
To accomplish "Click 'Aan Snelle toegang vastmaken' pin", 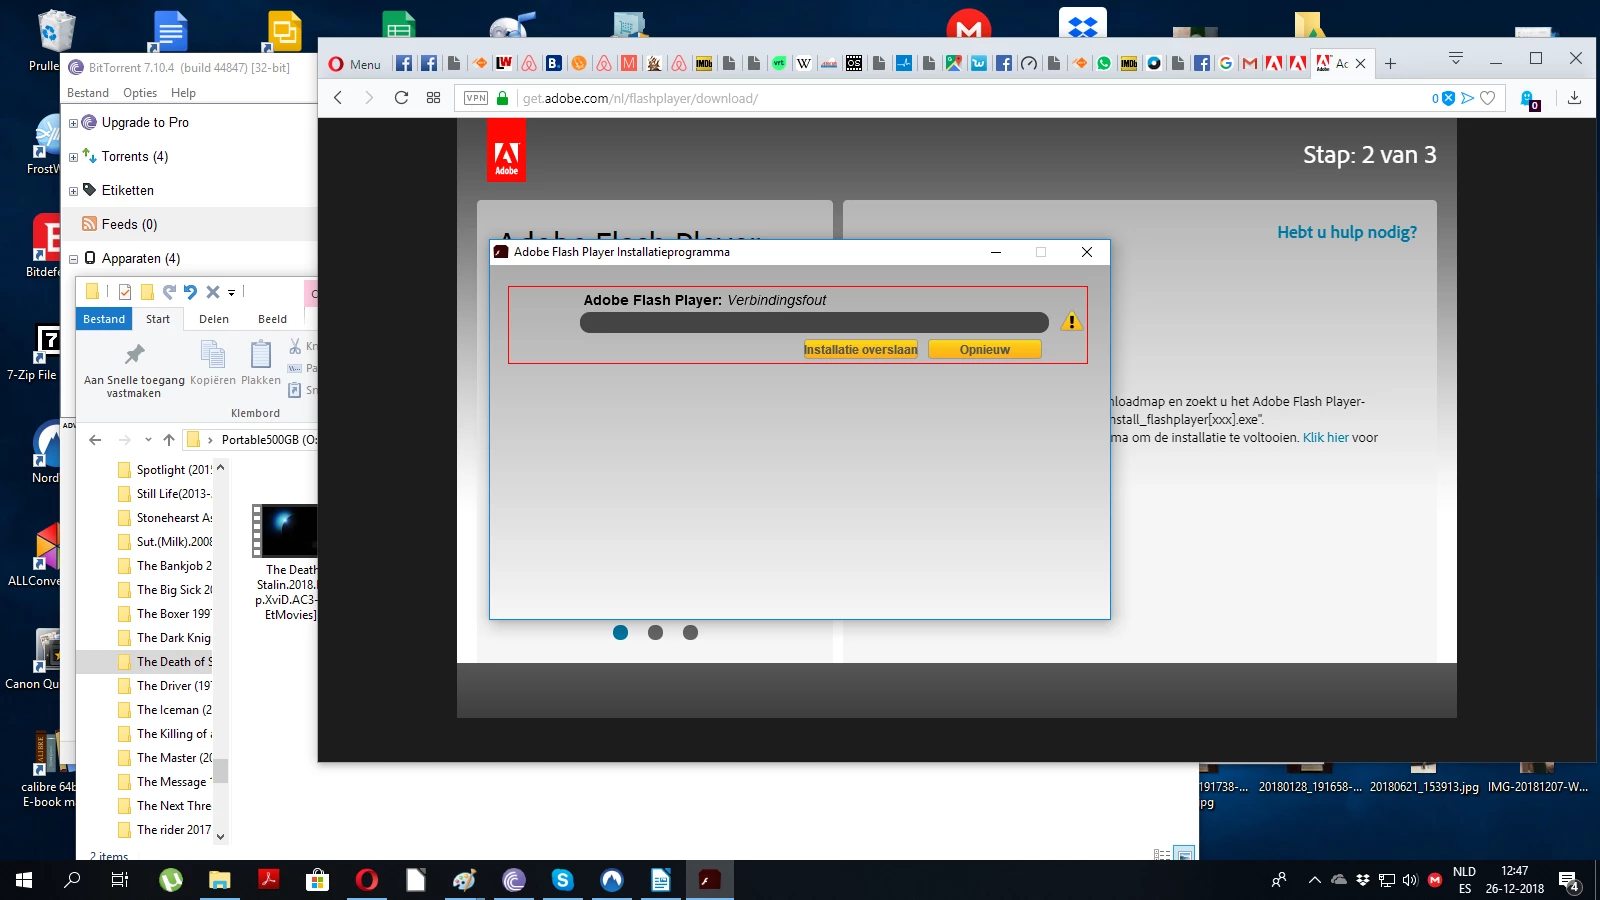I will pos(134,371).
